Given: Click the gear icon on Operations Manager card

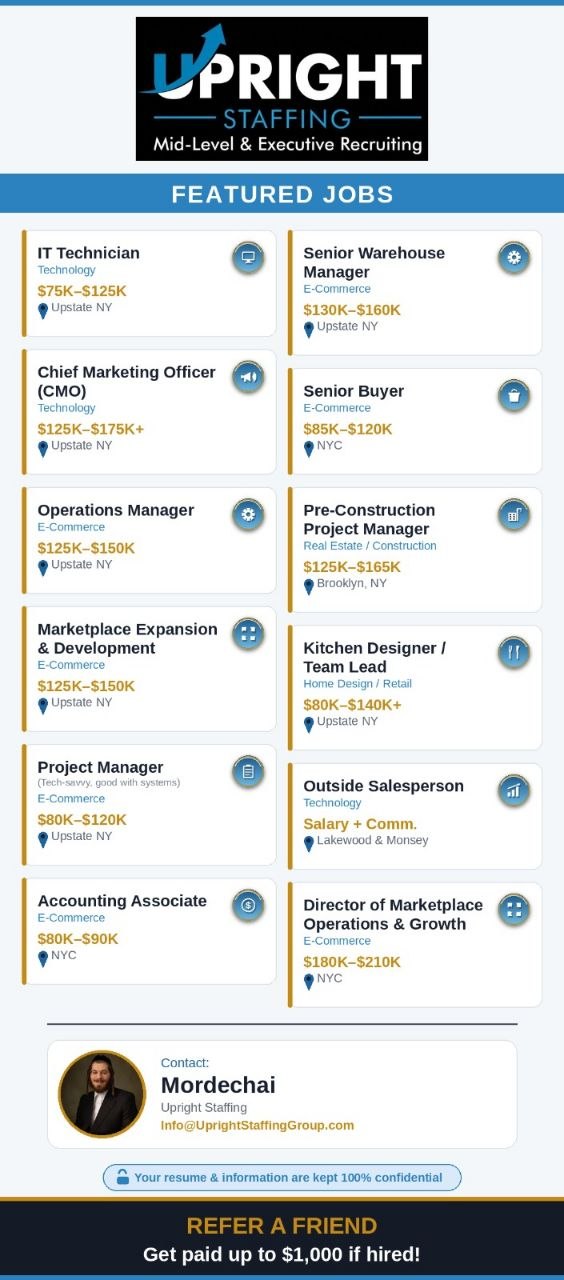Looking at the screenshot, I should click(x=248, y=515).
